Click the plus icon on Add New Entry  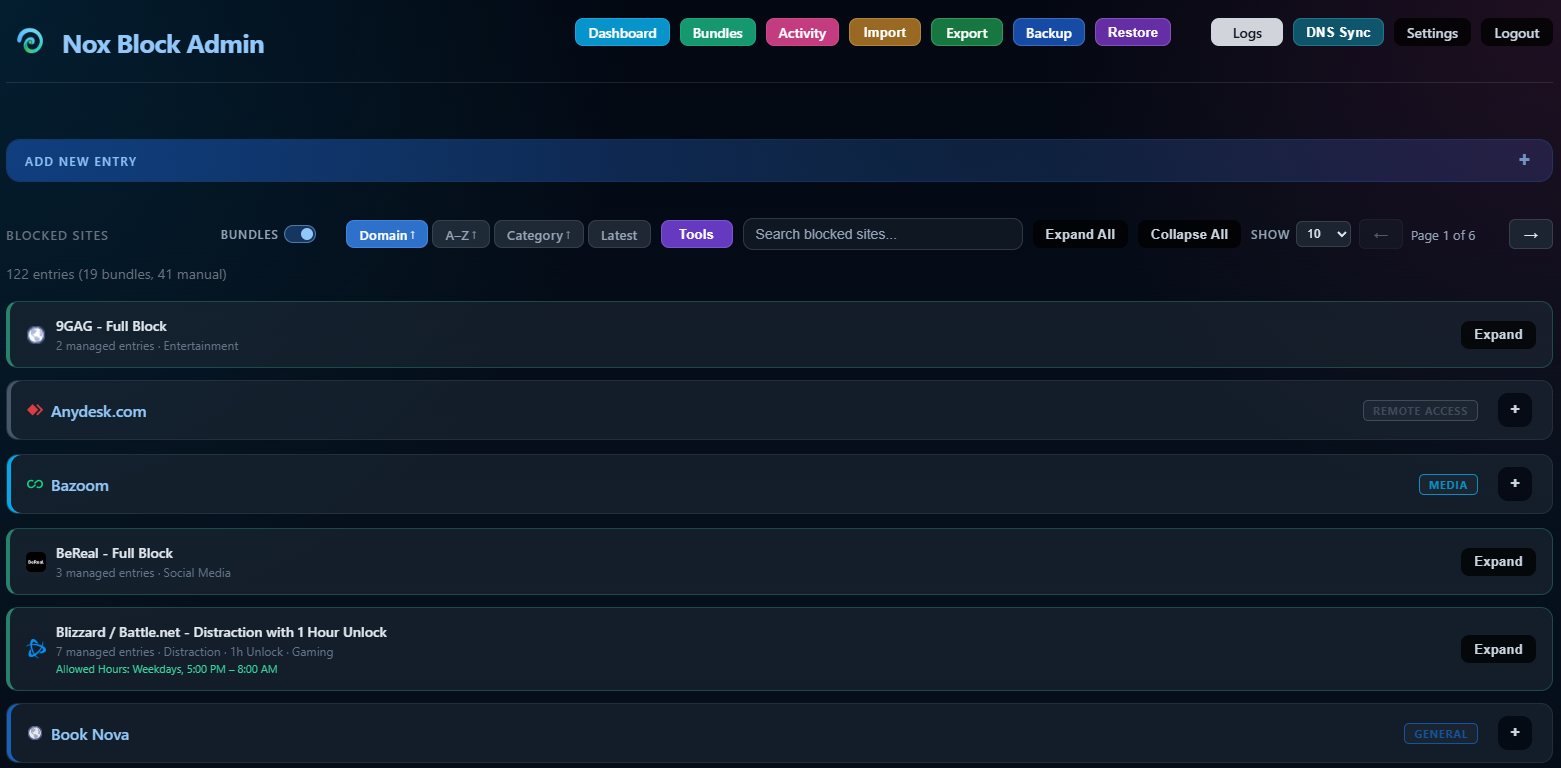pos(1524,160)
